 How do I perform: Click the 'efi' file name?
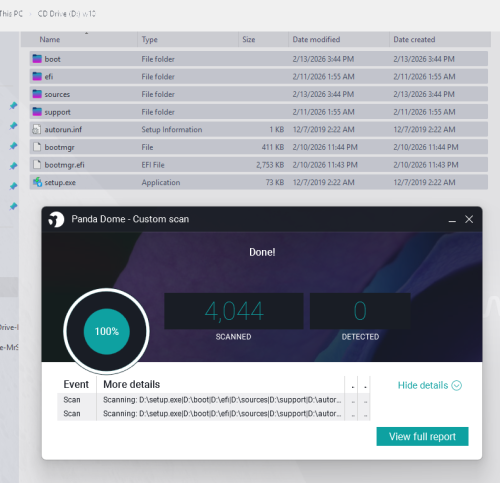(x=49, y=77)
